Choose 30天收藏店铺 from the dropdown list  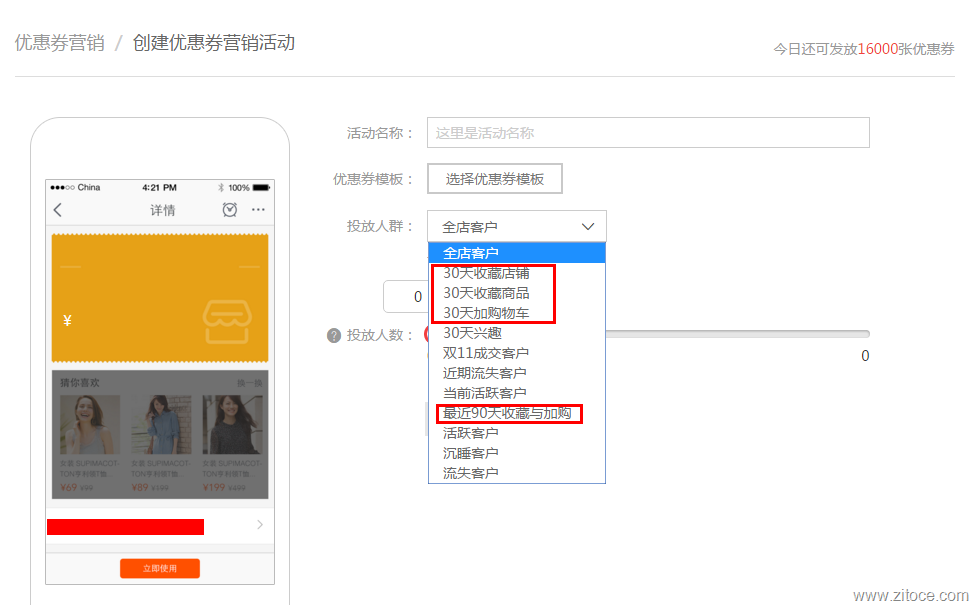(486, 273)
